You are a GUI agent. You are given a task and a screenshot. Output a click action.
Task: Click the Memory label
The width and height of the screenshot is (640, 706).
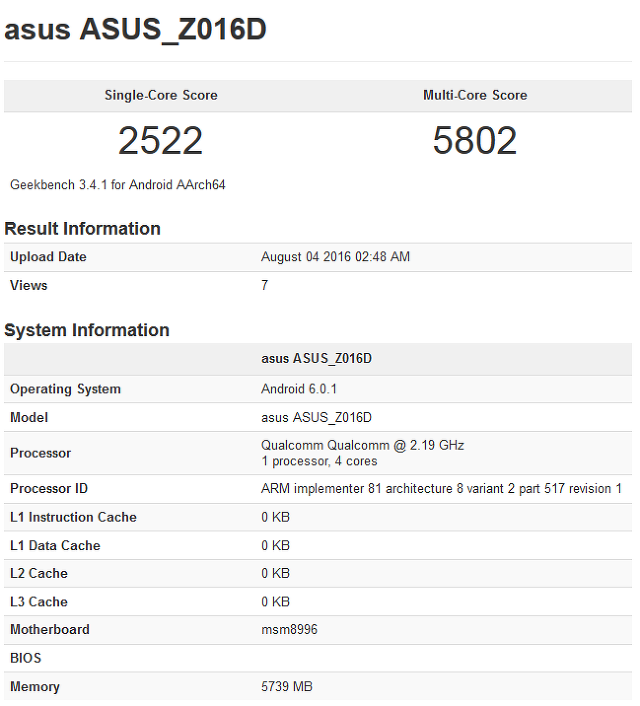click(x=35, y=687)
